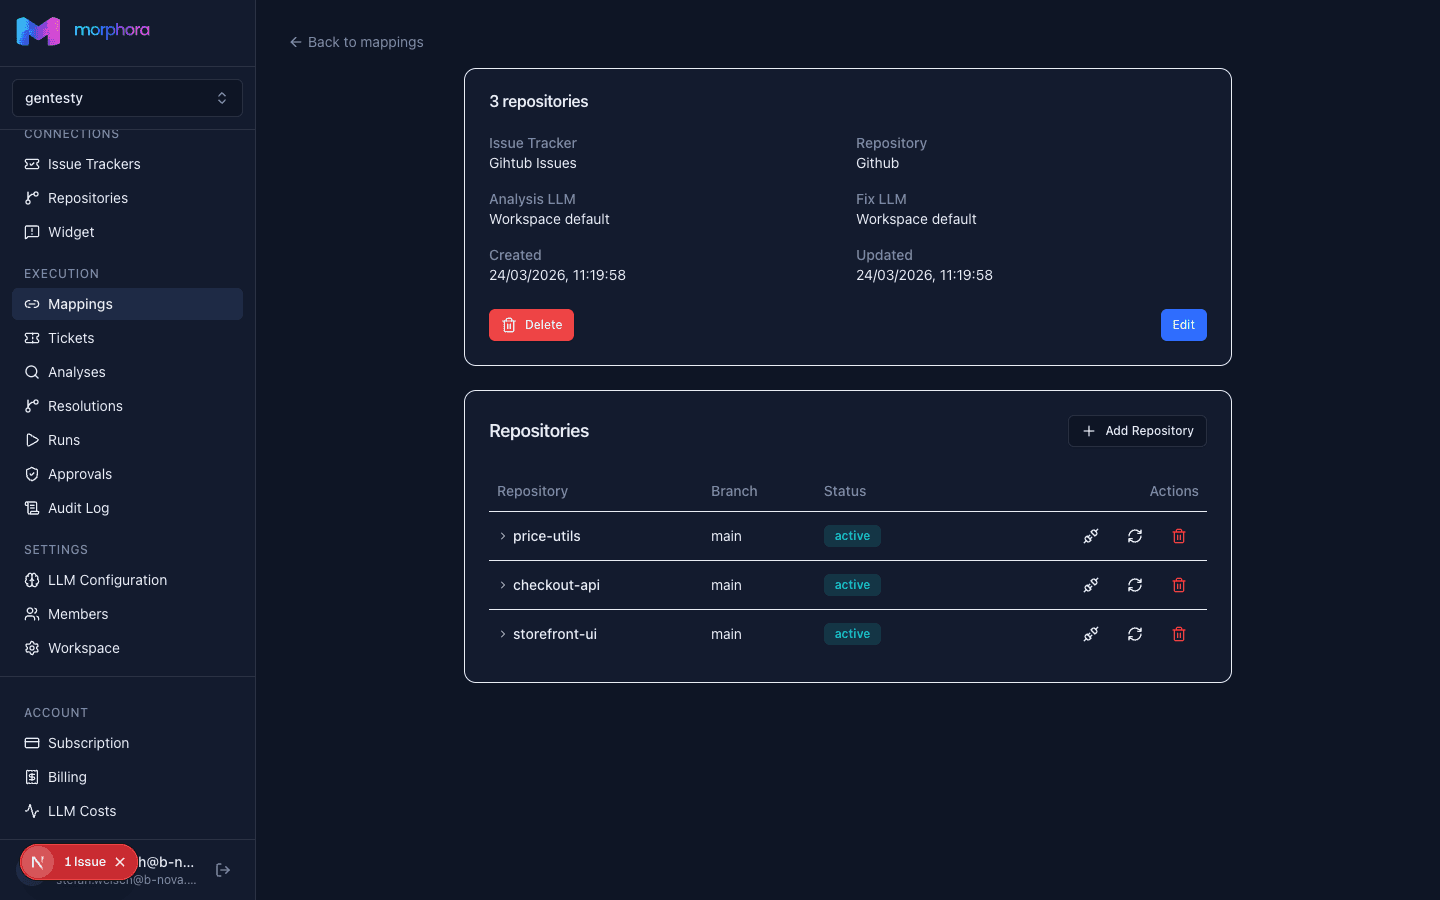The height and width of the screenshot is (900, 1440).
Task: Dismiss the 1 Issue notification badge
Action: (120, 862)
